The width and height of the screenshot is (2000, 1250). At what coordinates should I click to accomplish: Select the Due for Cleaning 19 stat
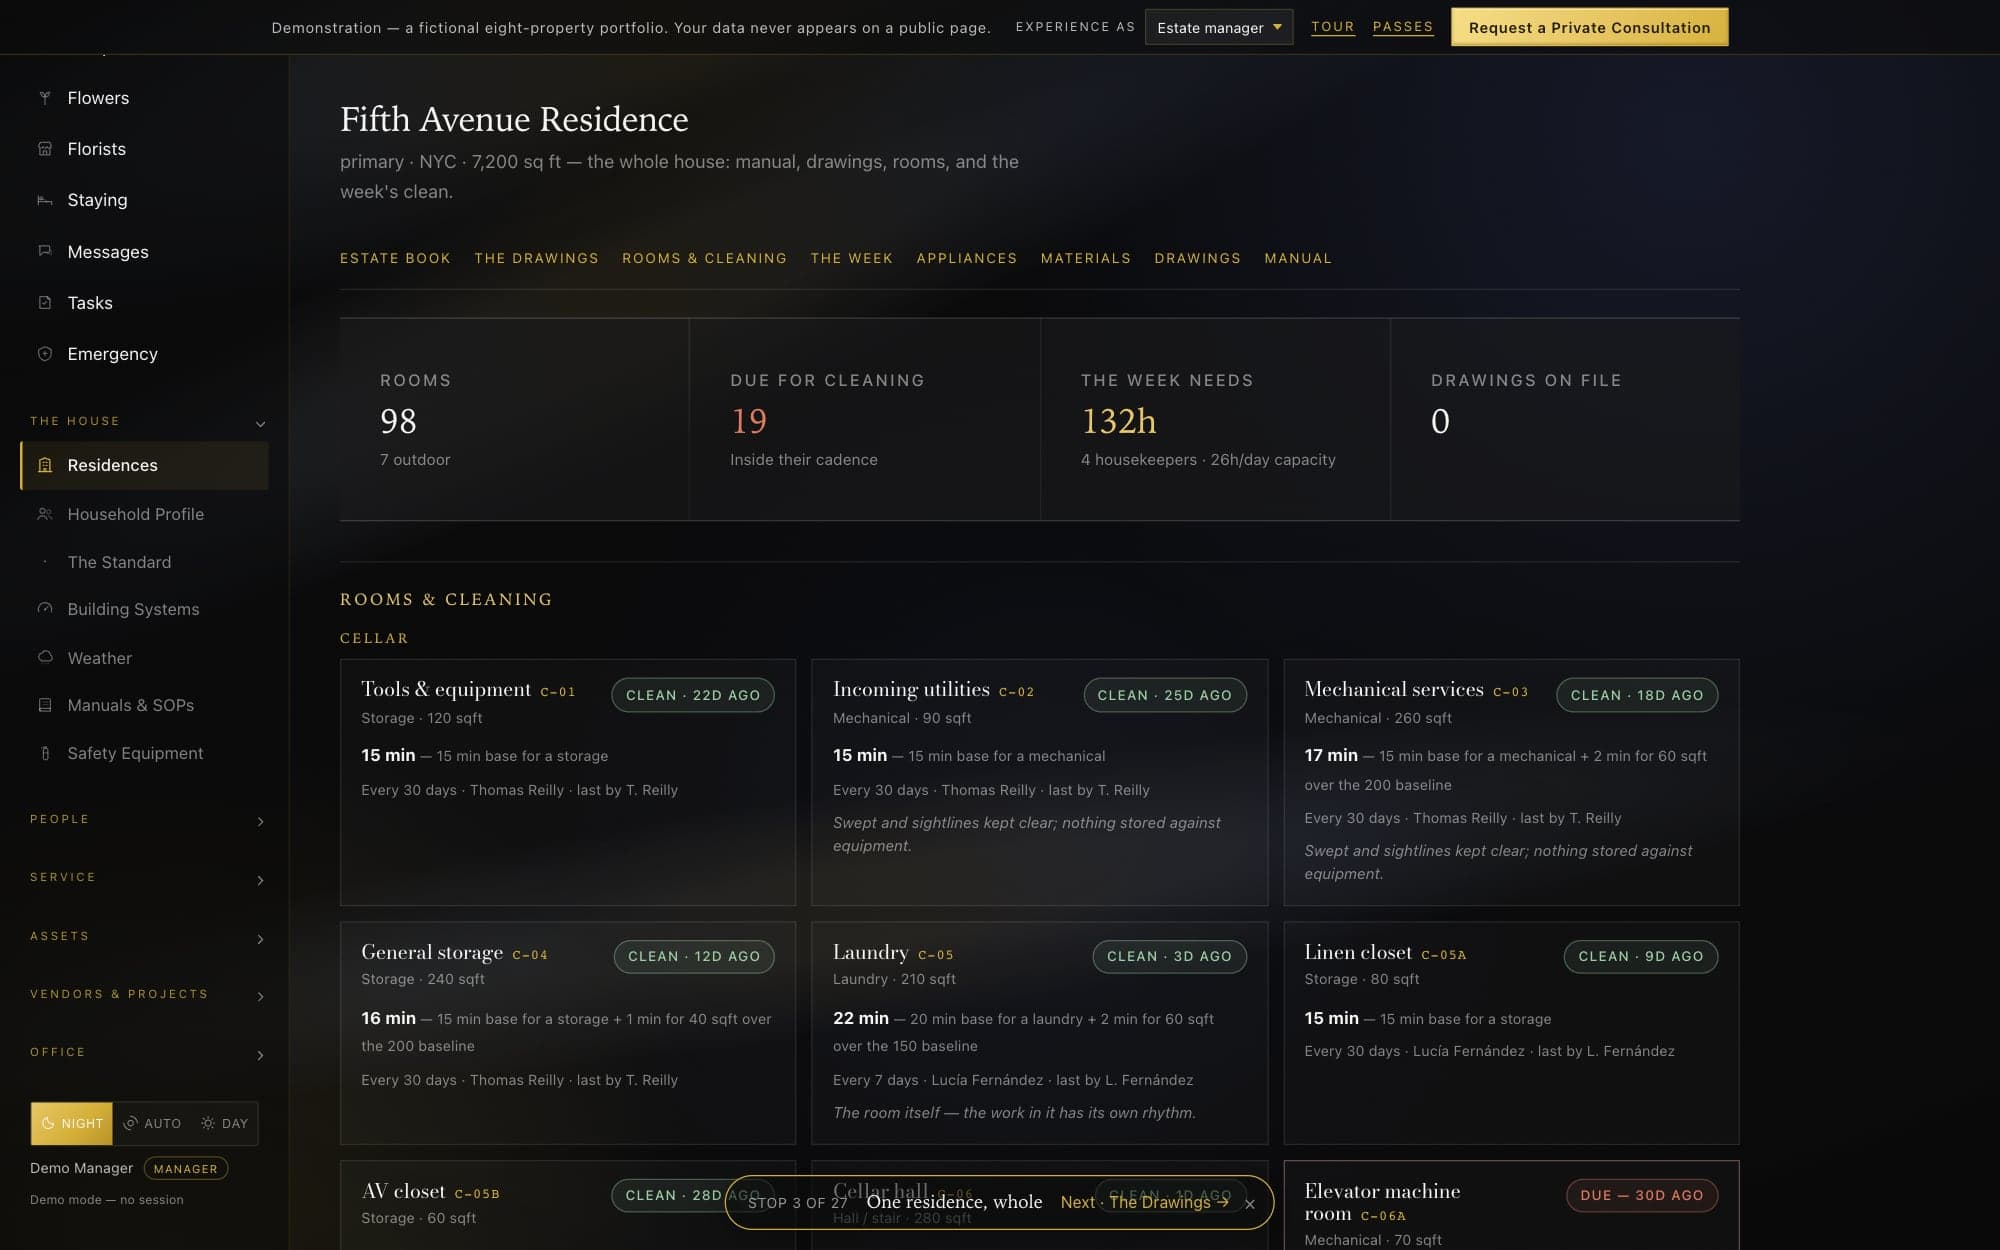click(864, 419)
